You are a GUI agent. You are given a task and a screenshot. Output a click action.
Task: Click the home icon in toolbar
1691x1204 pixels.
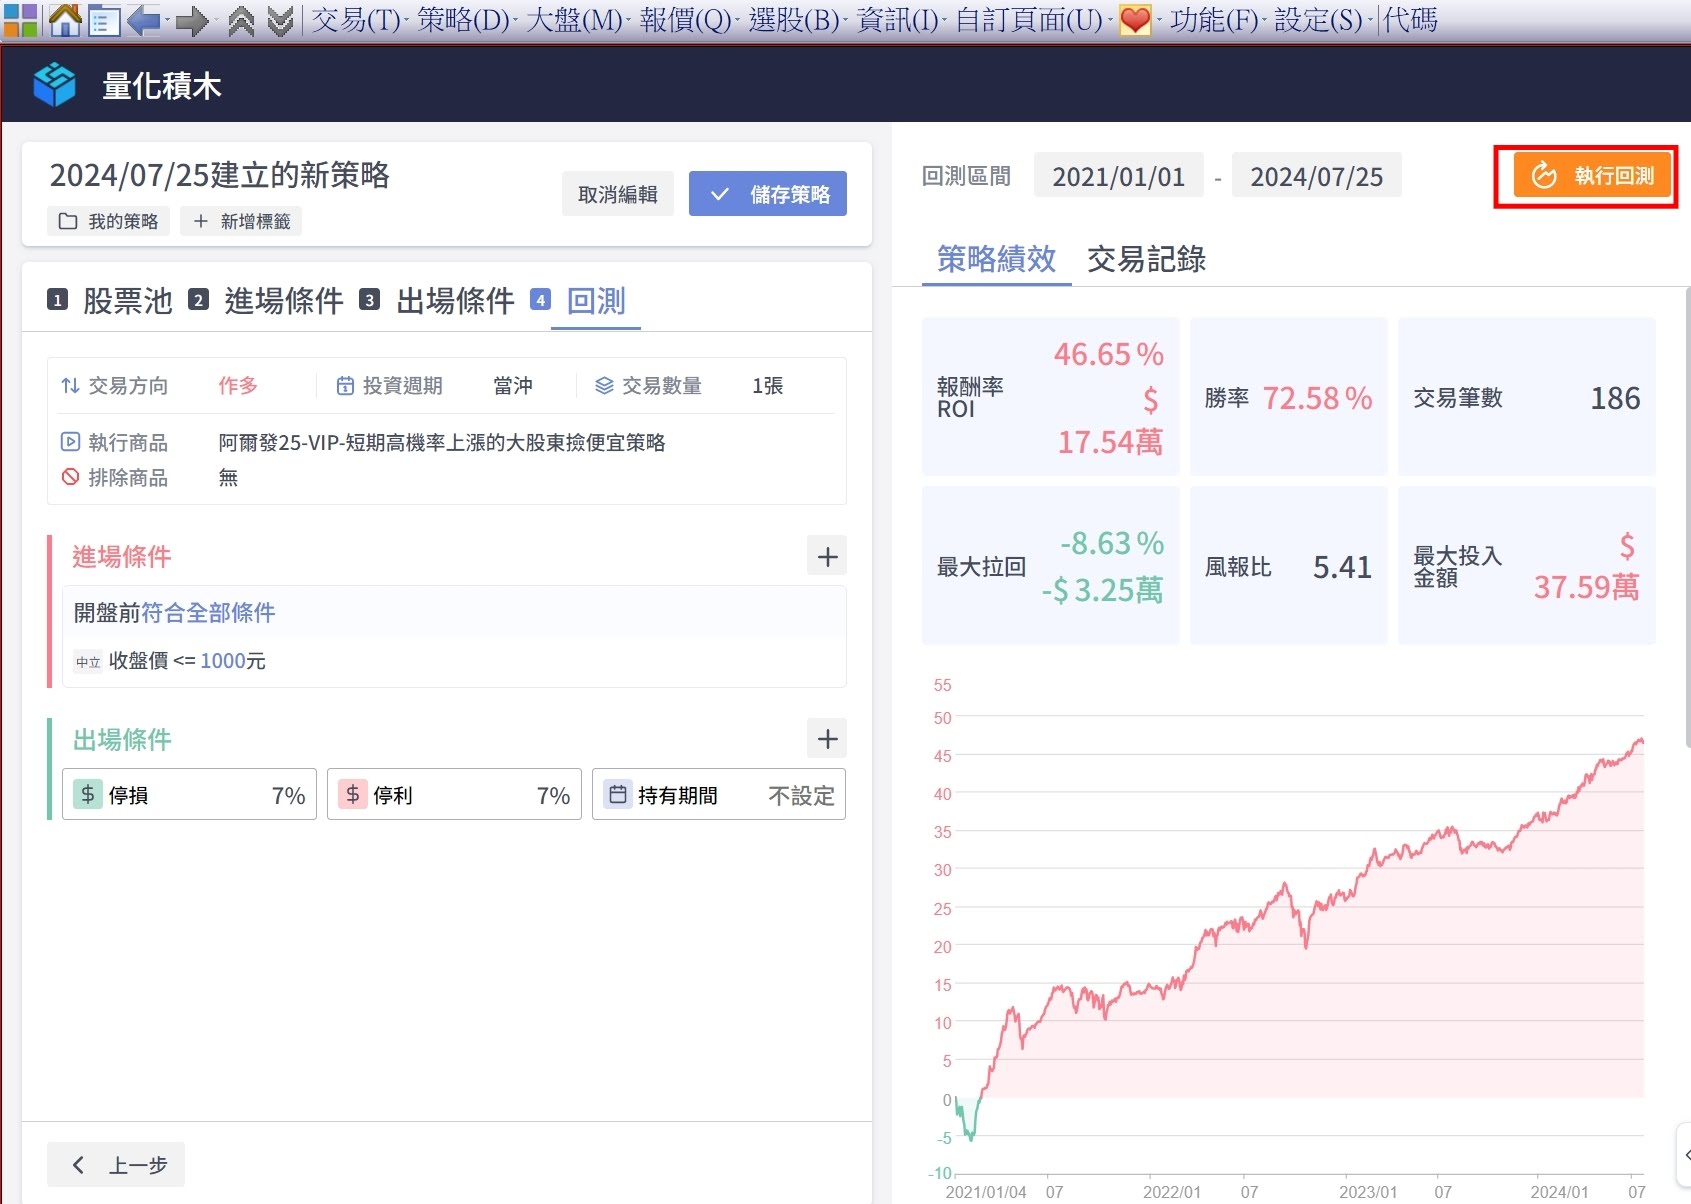(x=65, y=20)
